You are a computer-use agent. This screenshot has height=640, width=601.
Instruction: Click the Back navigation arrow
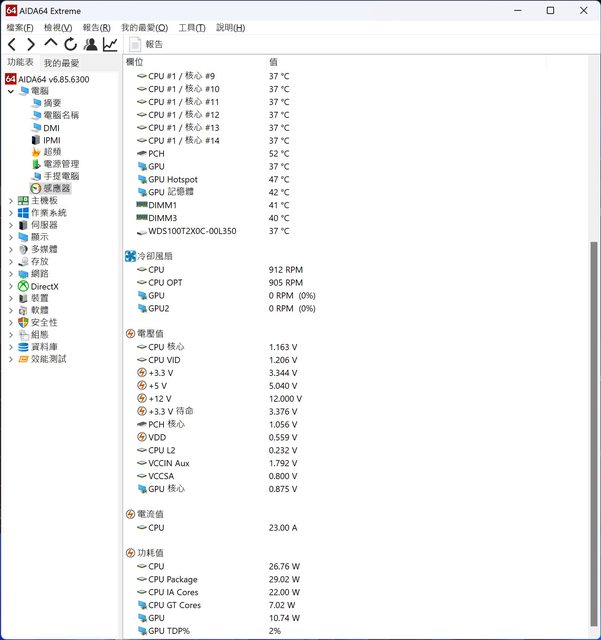12,44
